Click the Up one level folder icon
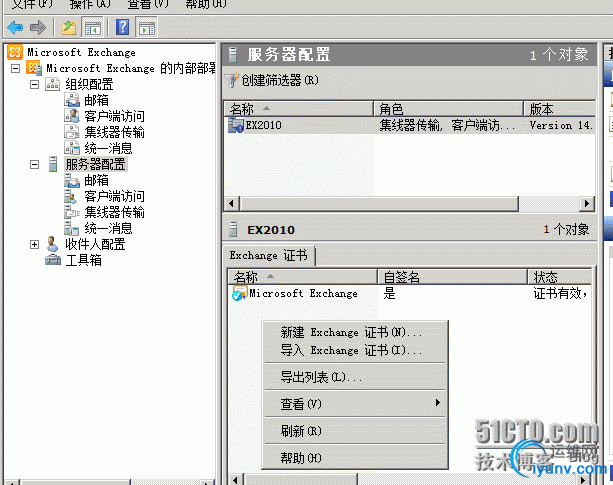Image resolution: width=613 pixels, height=485 pixels. (x=69, y=27)
